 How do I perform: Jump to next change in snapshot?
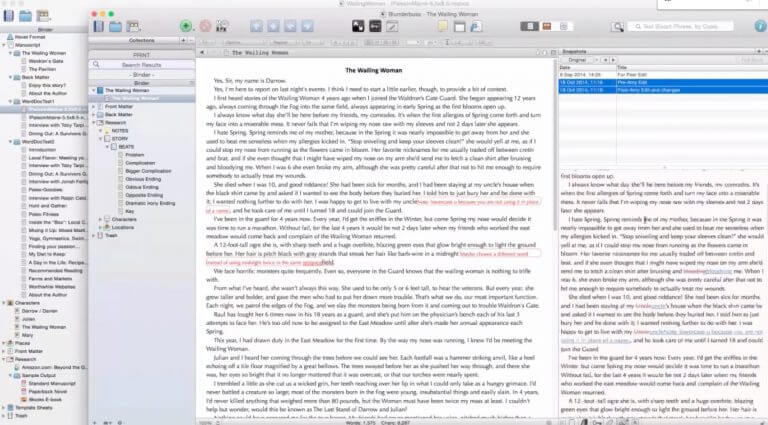pos(613,60)
